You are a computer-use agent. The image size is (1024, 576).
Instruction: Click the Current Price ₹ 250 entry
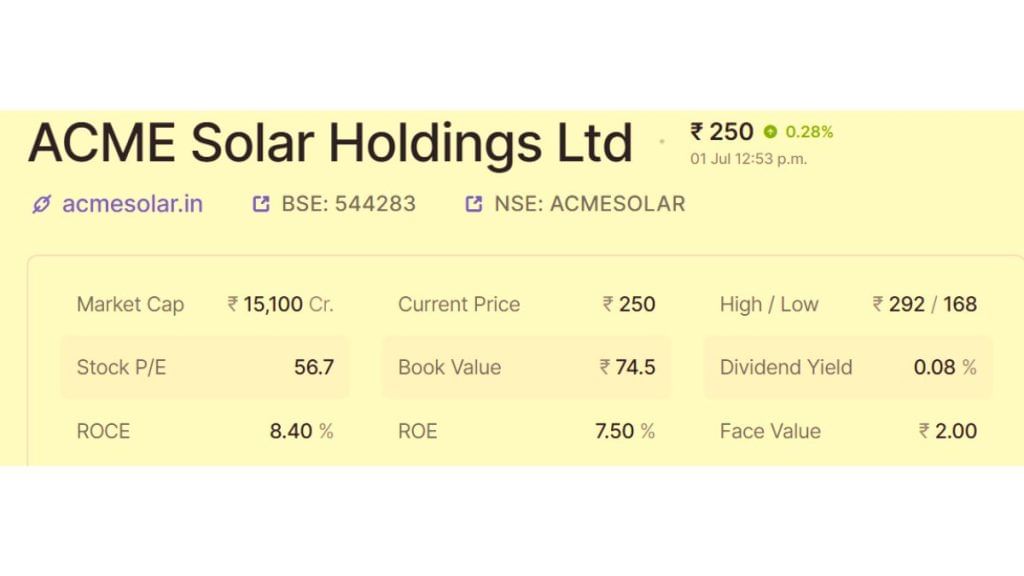click(526, 304)
